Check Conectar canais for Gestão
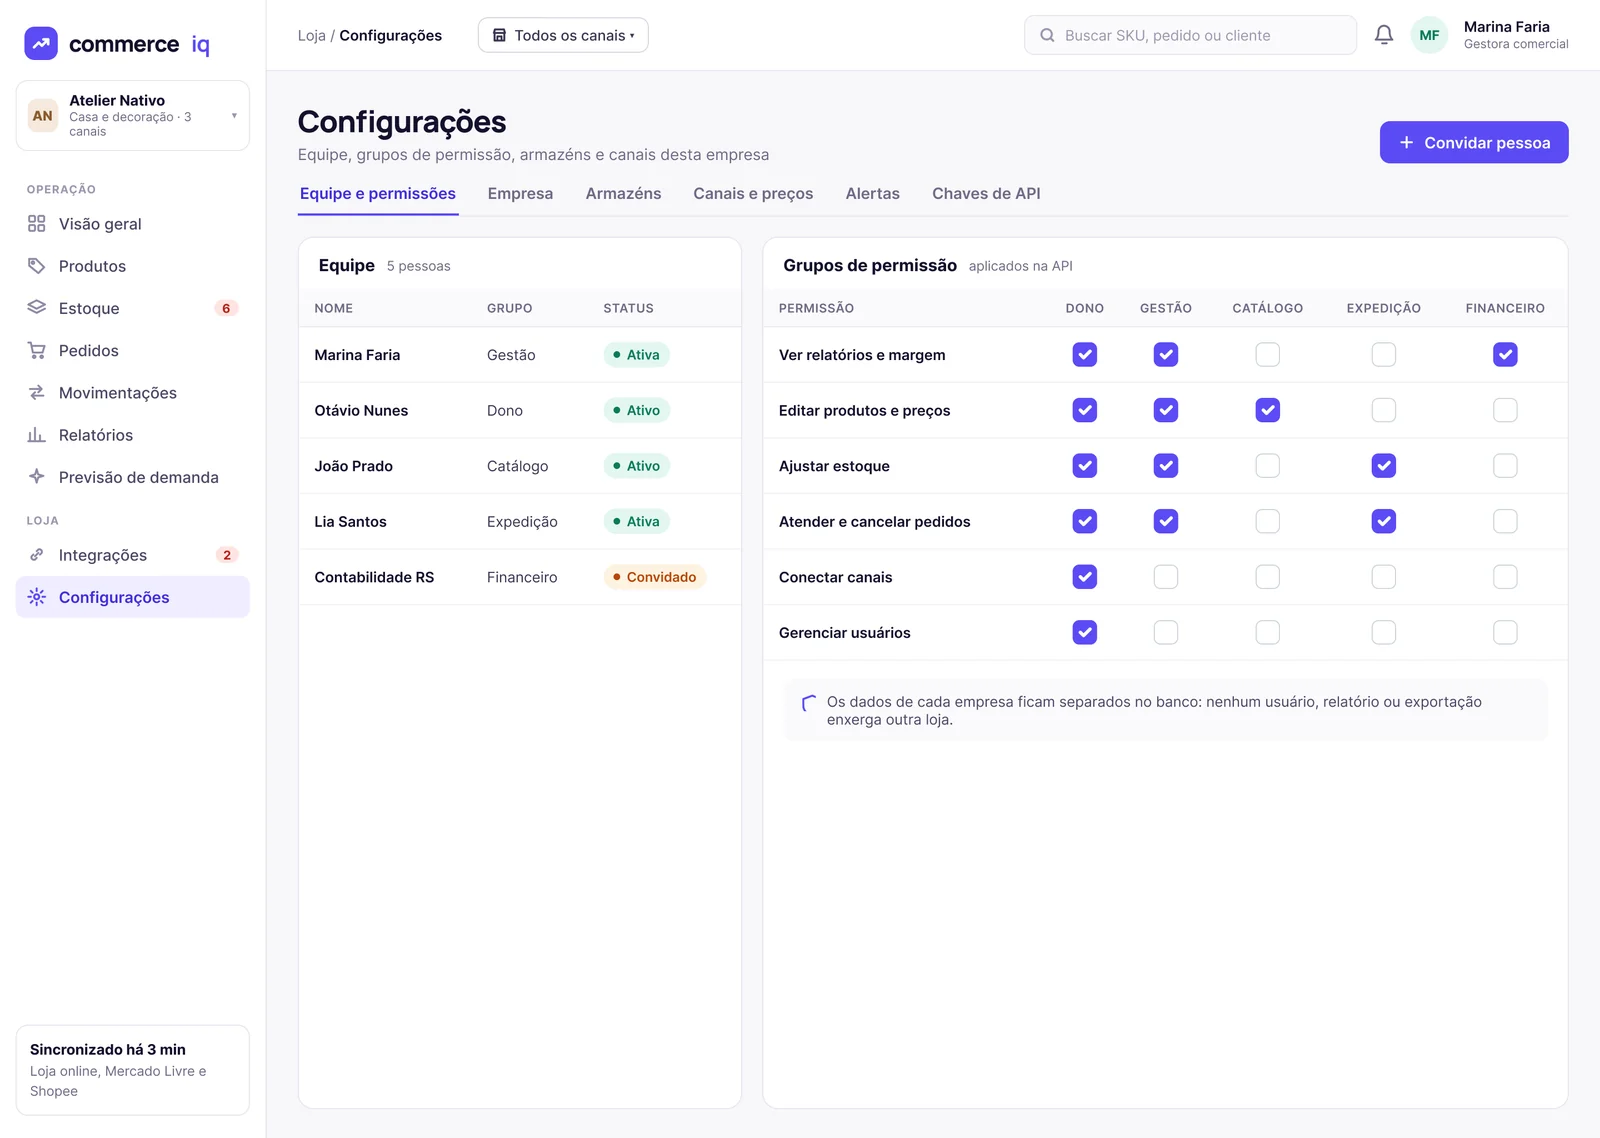This screenshot has height=1138, width=1600. (1165, 577)
